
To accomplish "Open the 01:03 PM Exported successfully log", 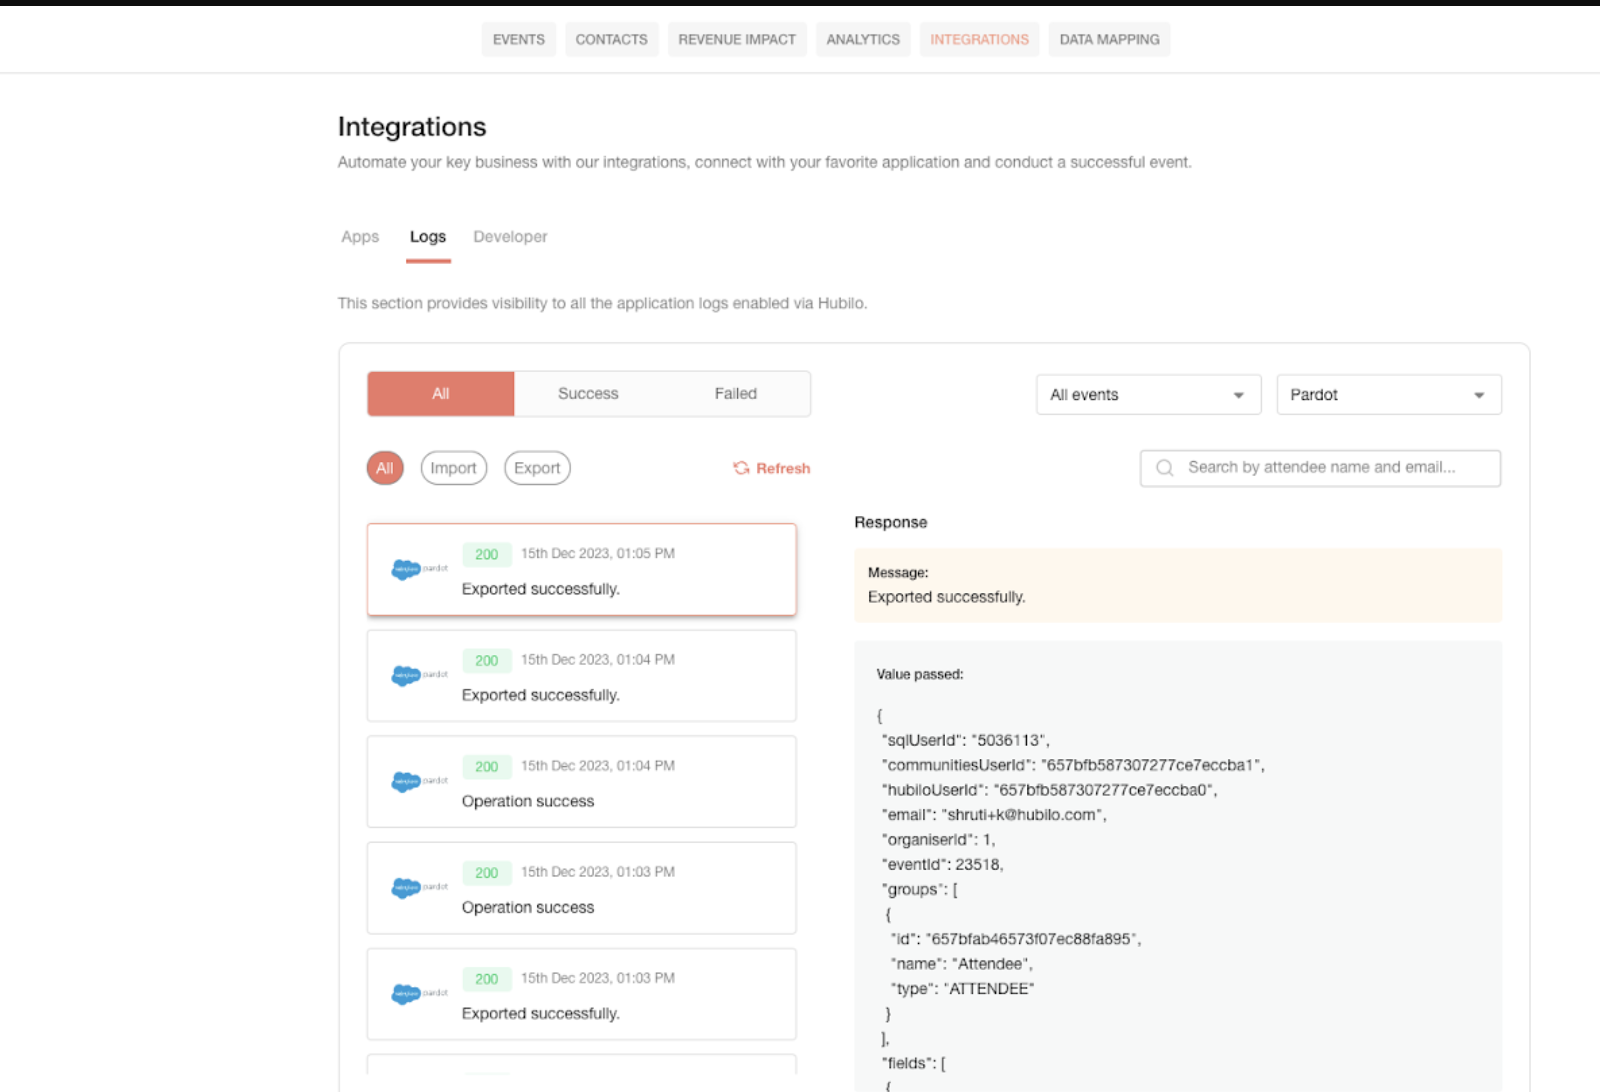I will [581, 994].
